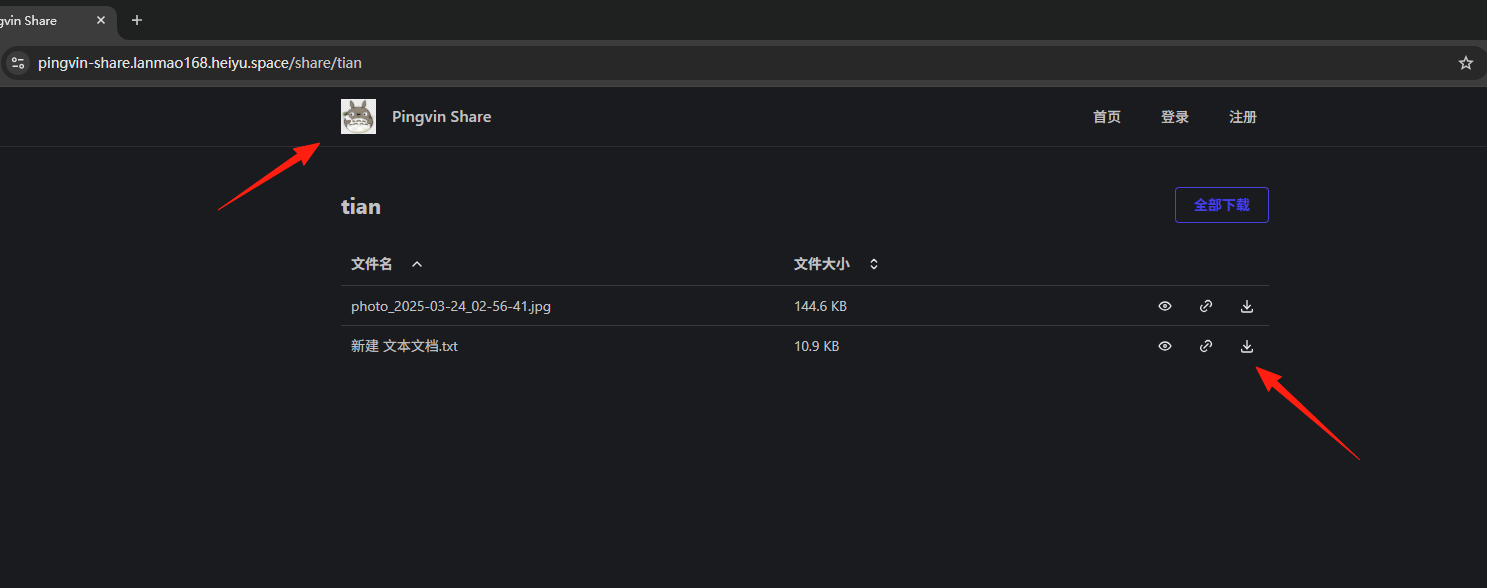The width and height of the screenshot is (1487, 588).
Task: Preview photo_2025-03-24_02-56-41.jpg with eye icon
Action: (x=1165, y=306)
